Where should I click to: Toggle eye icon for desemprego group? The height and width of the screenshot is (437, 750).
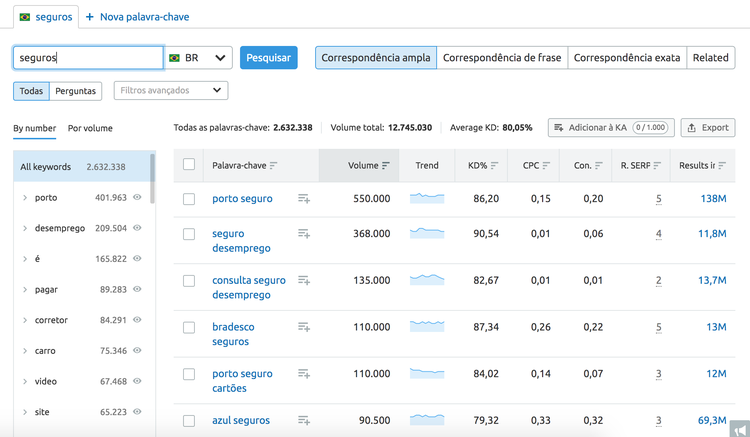[x=137, y=228]
